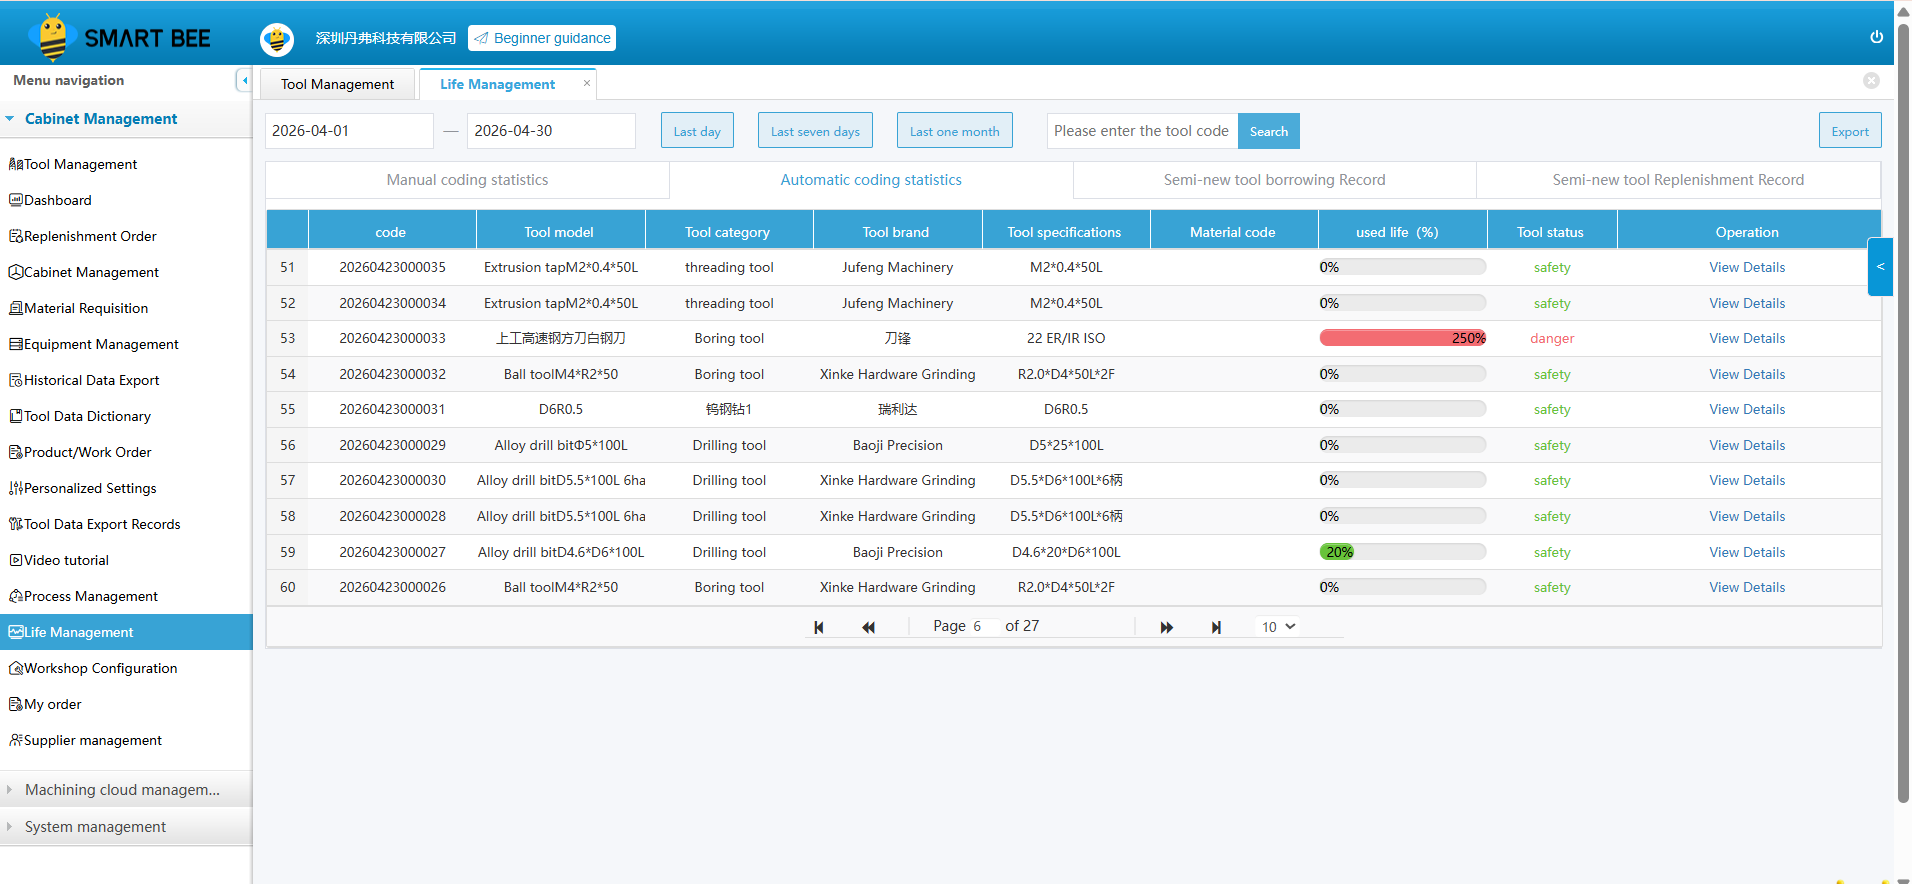Open Beginner guidance

542,38
